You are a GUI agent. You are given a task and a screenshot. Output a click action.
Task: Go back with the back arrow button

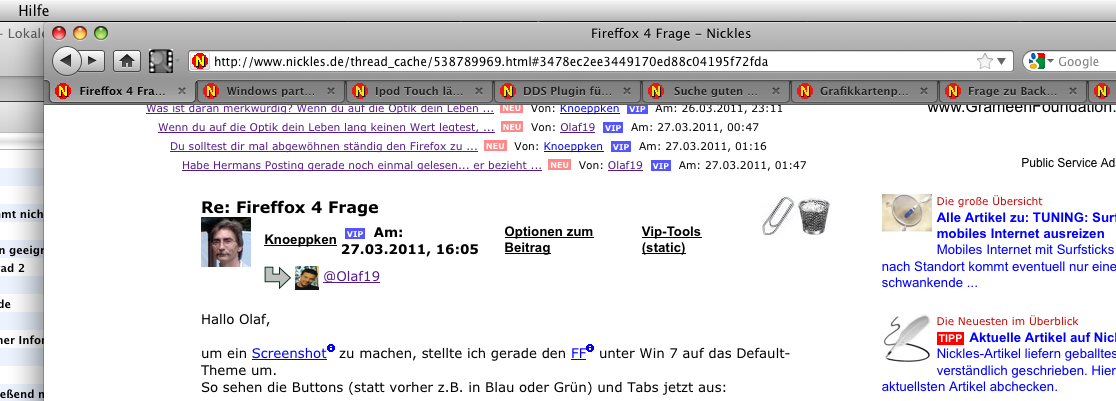point(66,61)
